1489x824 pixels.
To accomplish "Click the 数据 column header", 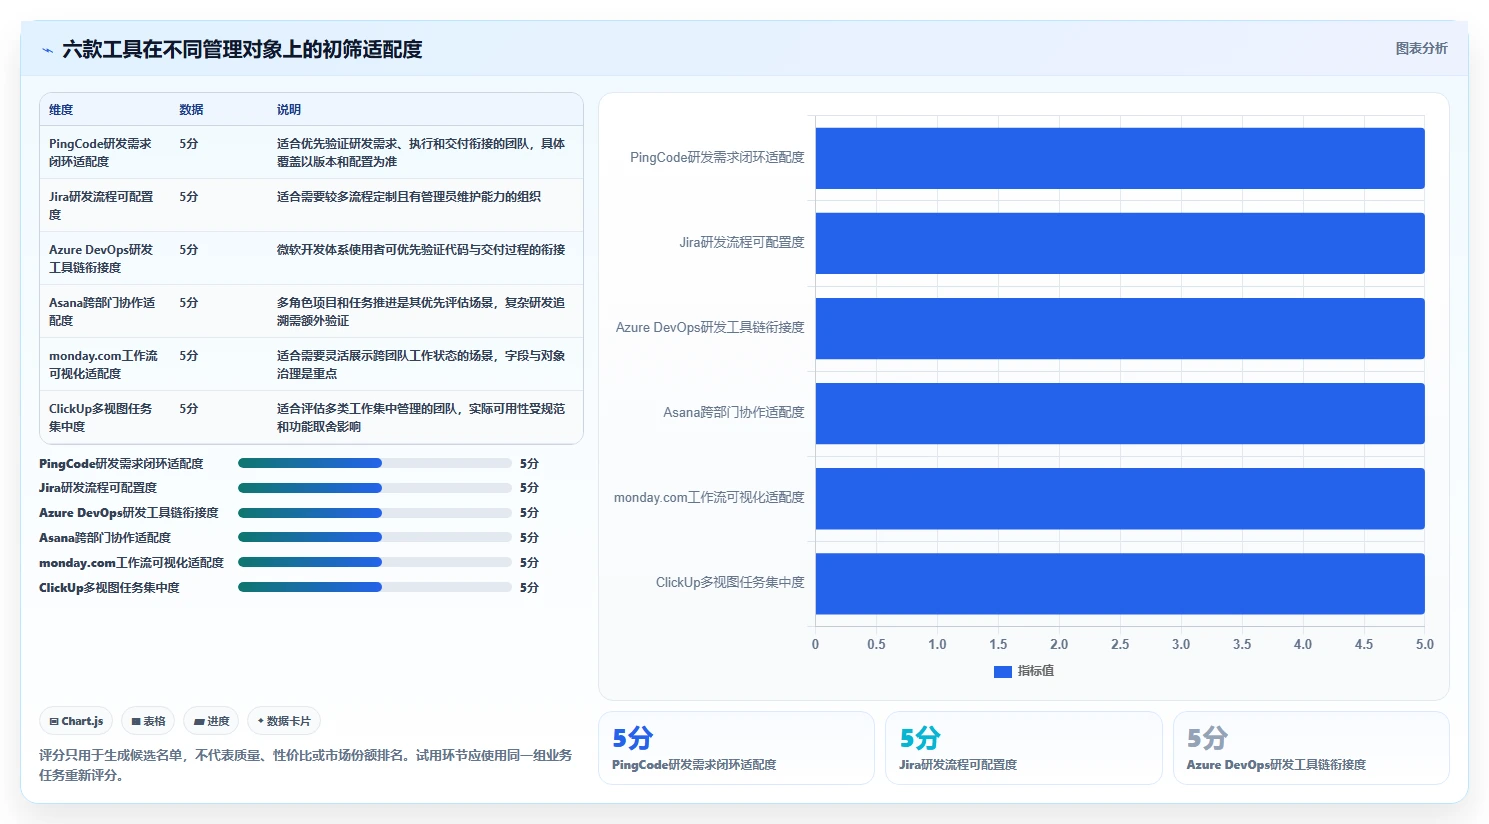I will pos(191,110).
